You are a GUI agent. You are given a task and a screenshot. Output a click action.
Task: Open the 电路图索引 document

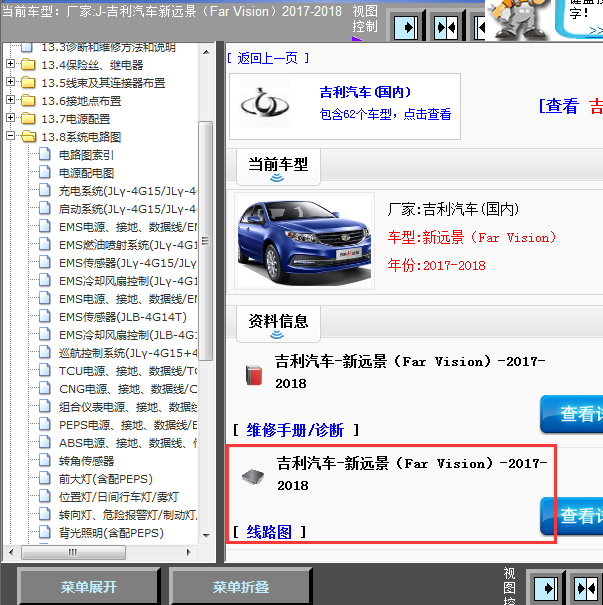[86, 155]
